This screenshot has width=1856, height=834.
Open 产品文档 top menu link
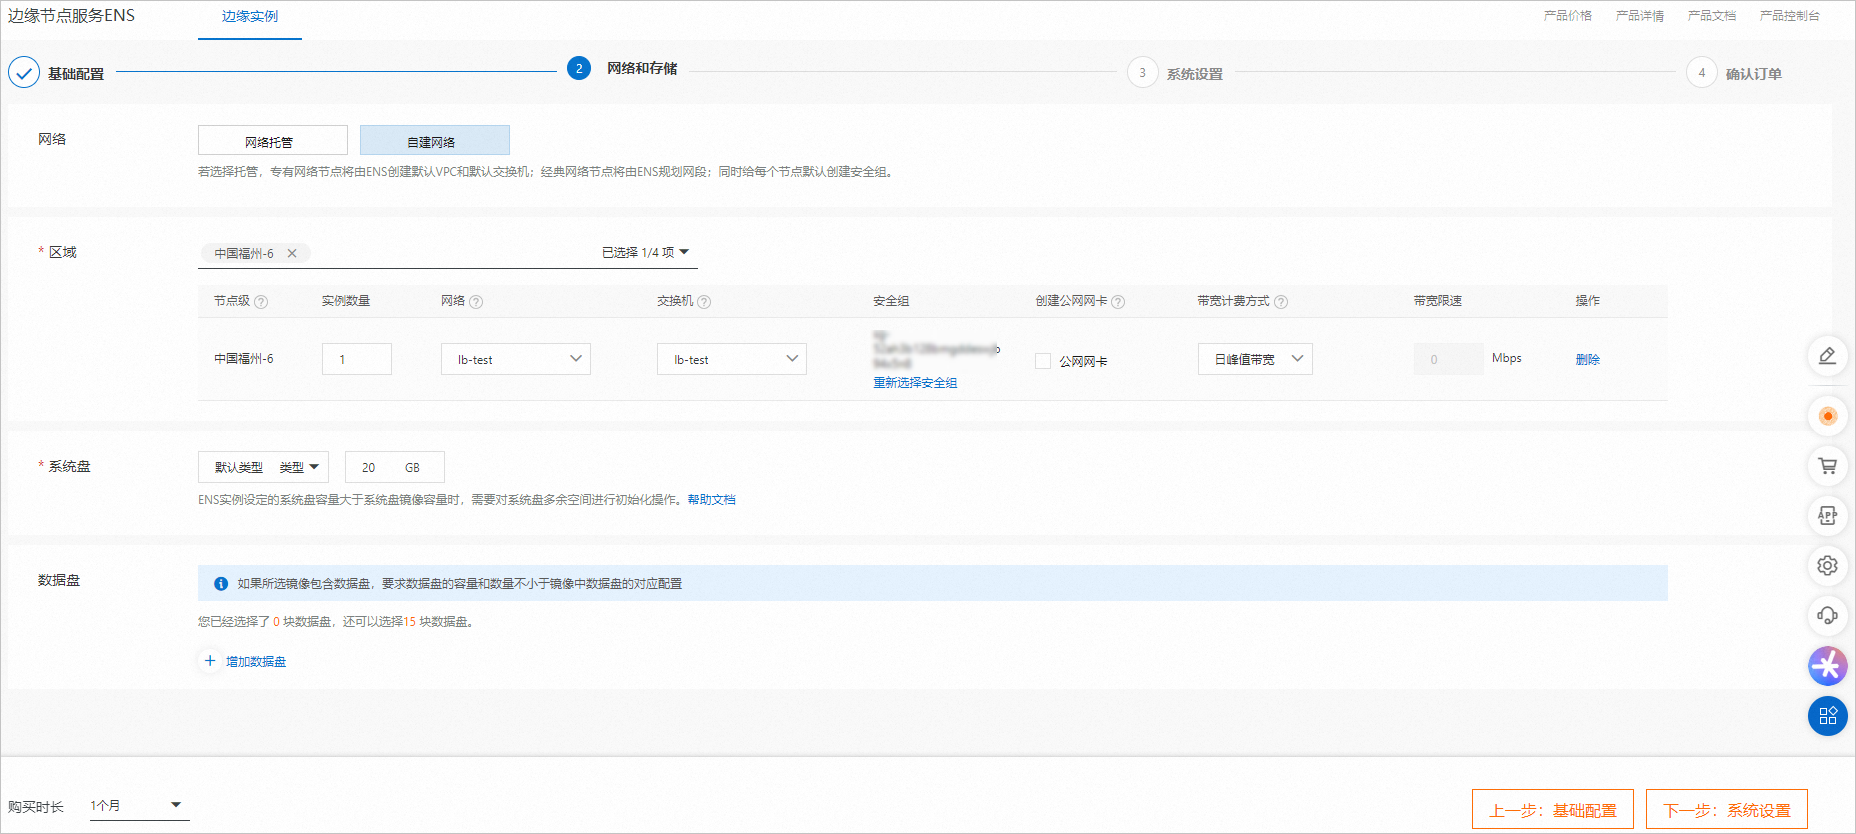(x=1712, y=16)
